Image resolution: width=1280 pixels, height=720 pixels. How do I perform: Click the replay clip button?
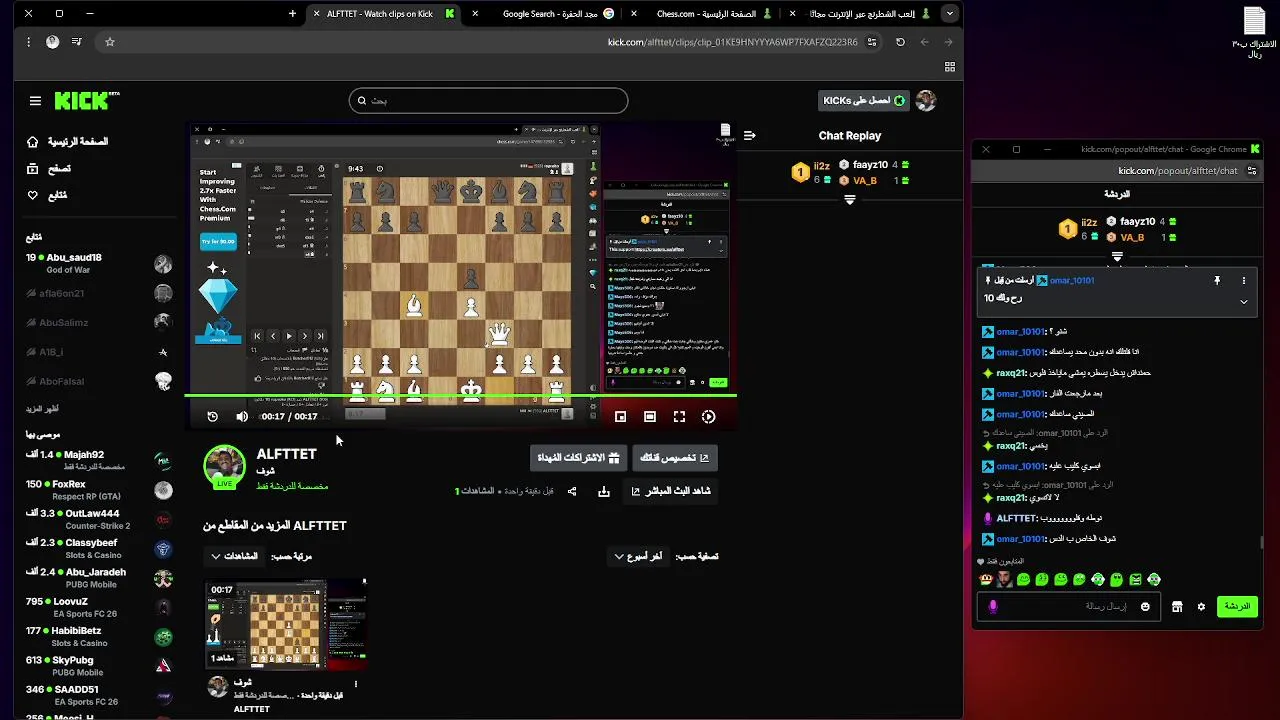pos(212,417)
